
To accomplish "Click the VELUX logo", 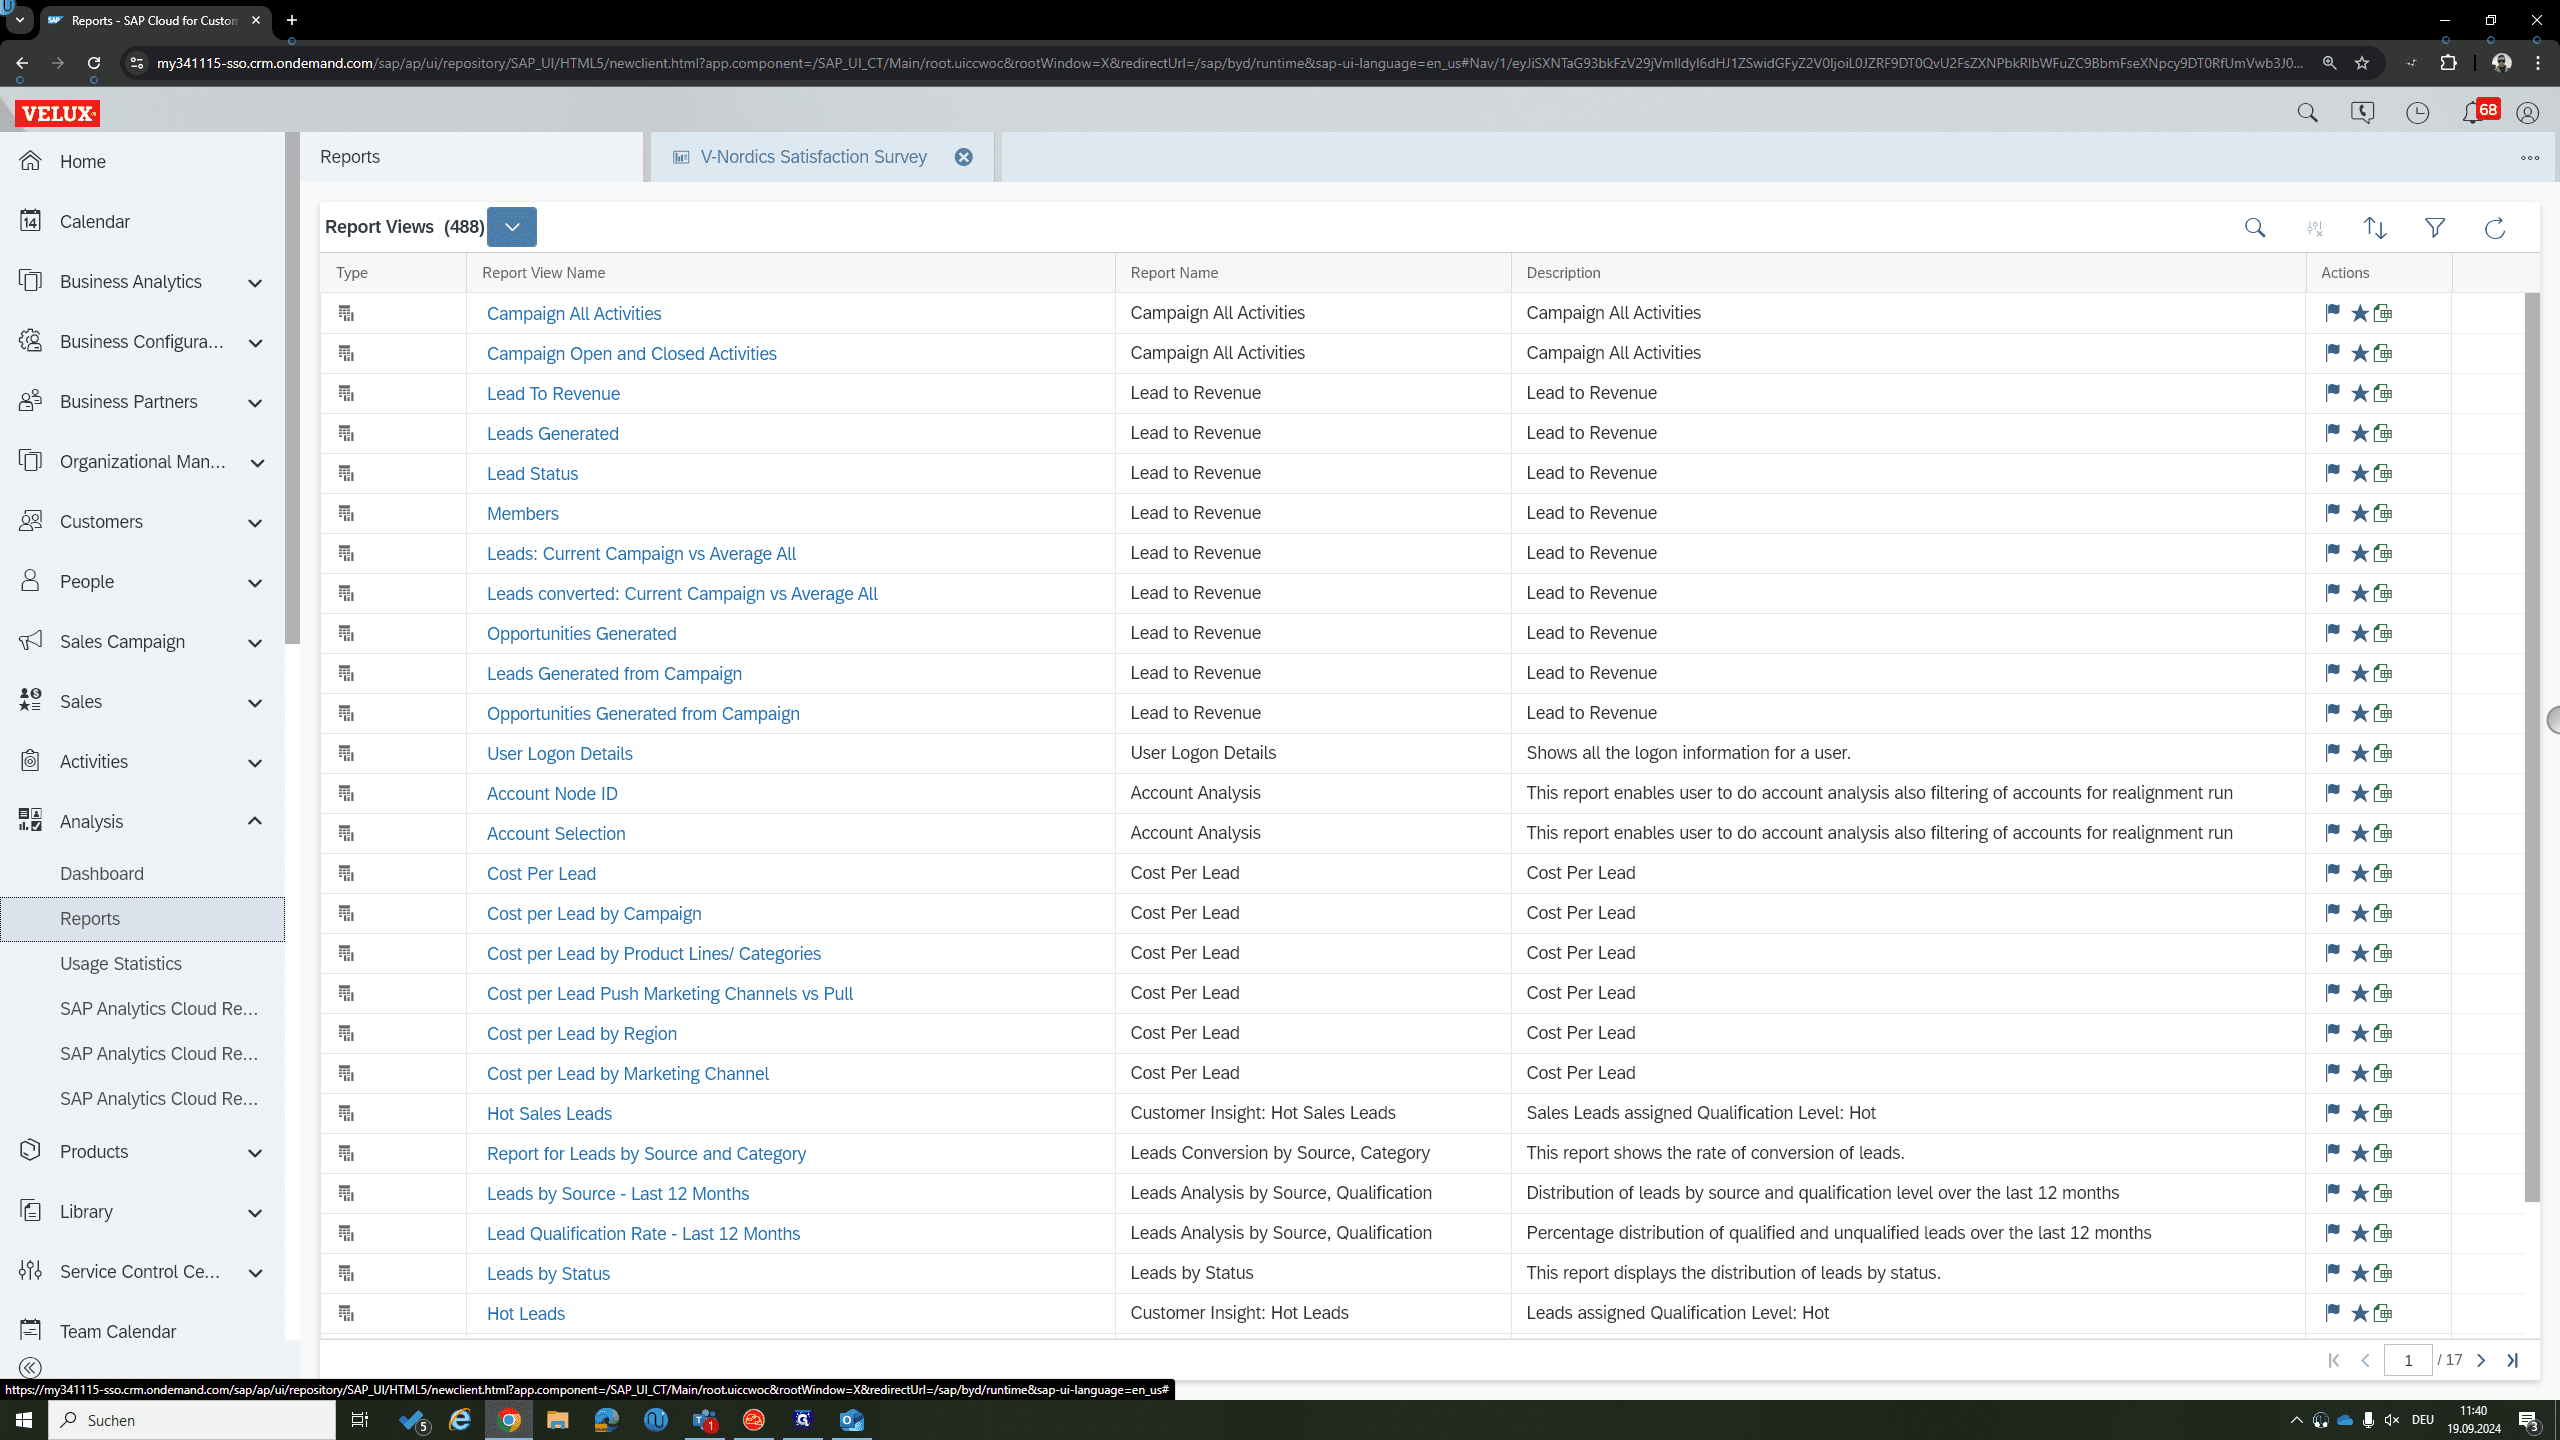I will click(58, 113).
